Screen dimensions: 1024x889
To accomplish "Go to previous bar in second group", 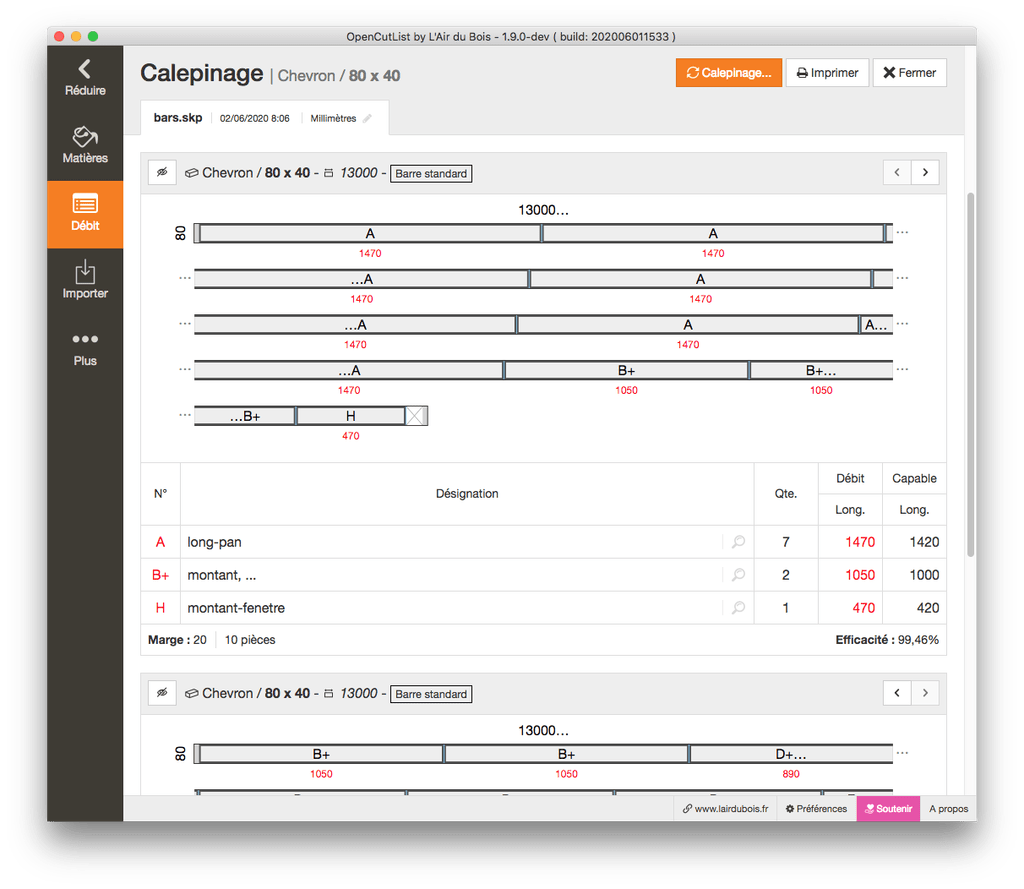I will click(x=897, y=693).
